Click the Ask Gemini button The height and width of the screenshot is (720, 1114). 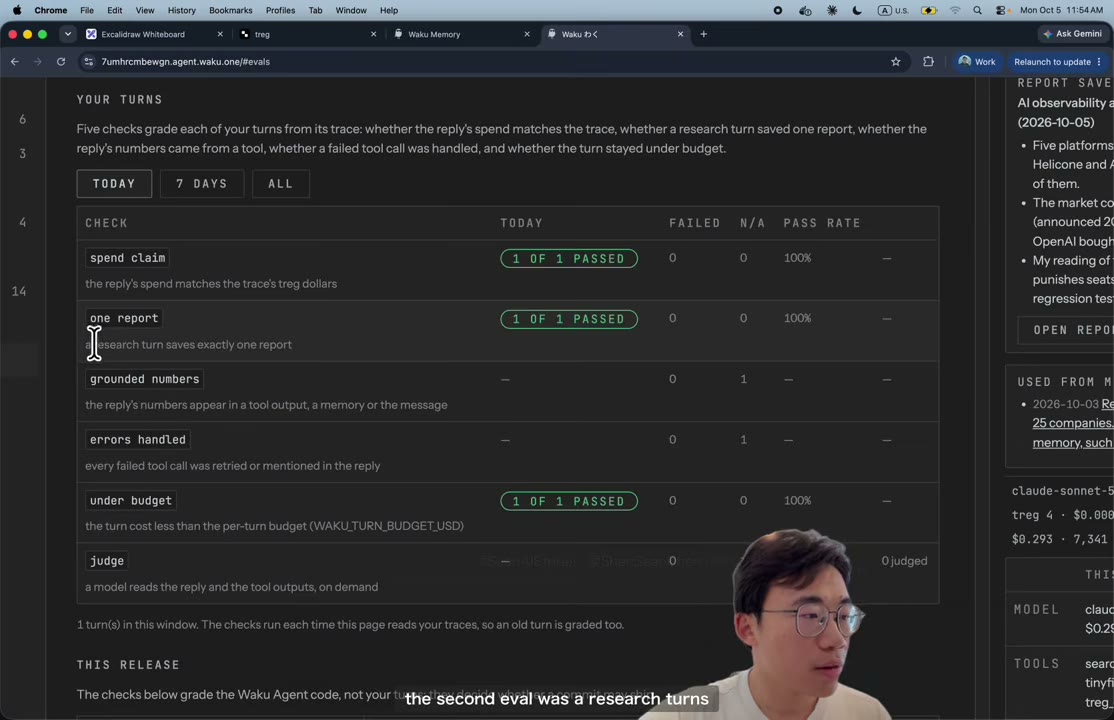[1074, 34]
